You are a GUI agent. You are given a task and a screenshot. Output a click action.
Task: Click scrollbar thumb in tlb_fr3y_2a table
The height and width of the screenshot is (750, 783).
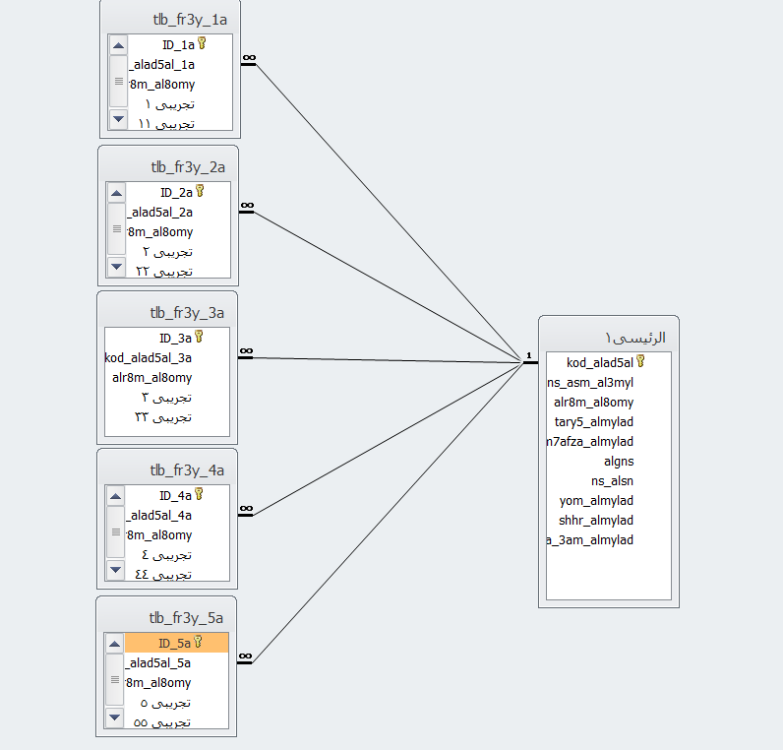pos(116,229)
